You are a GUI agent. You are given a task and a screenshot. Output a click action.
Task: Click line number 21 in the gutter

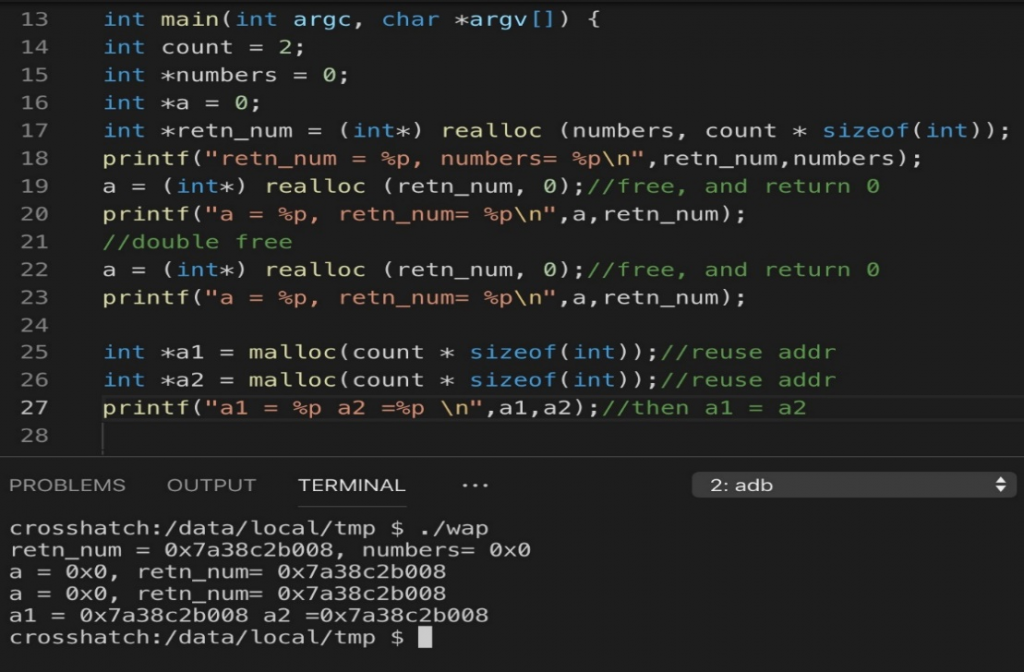[34, 242]
